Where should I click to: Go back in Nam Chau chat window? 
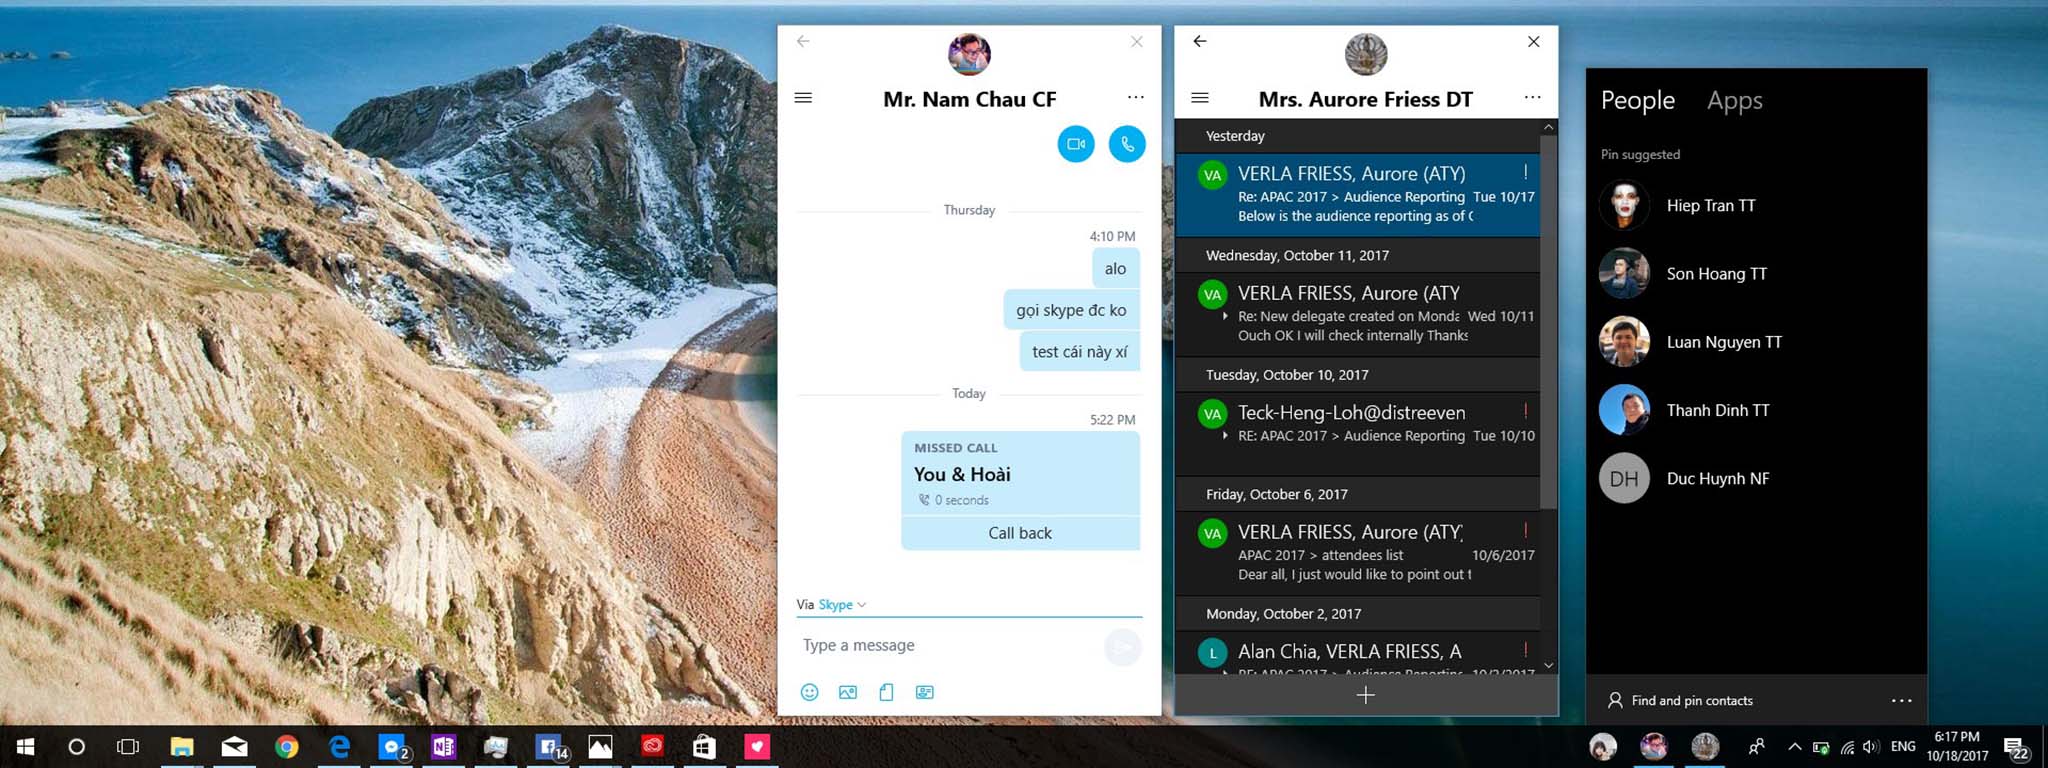(x=803, y=41)
